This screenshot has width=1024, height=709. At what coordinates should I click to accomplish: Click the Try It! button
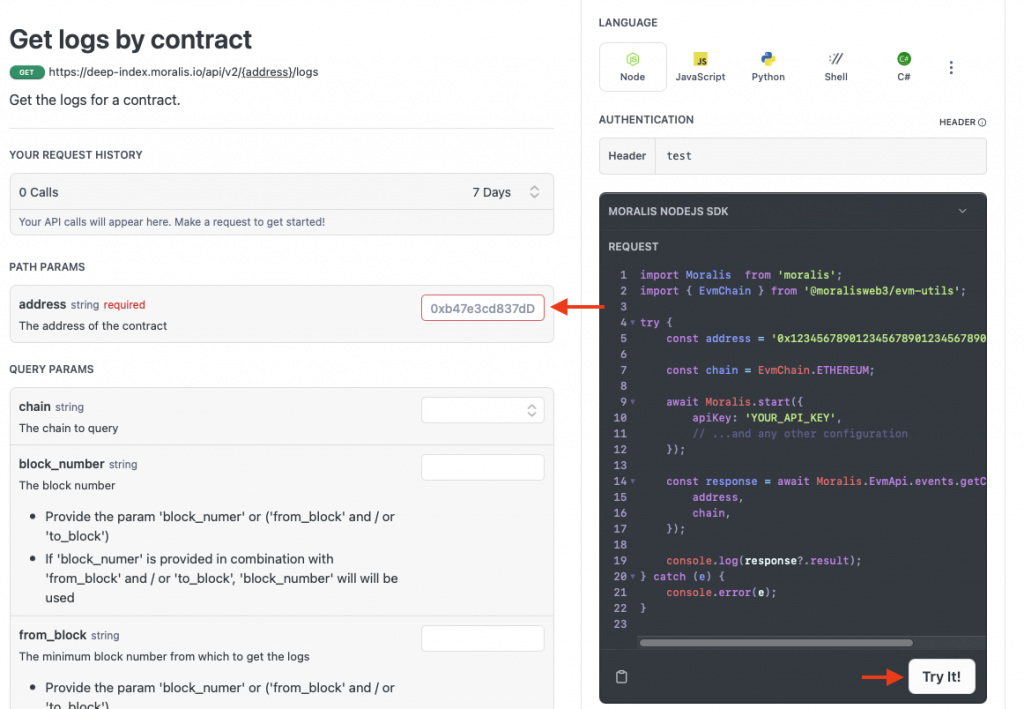coord(942,676)
